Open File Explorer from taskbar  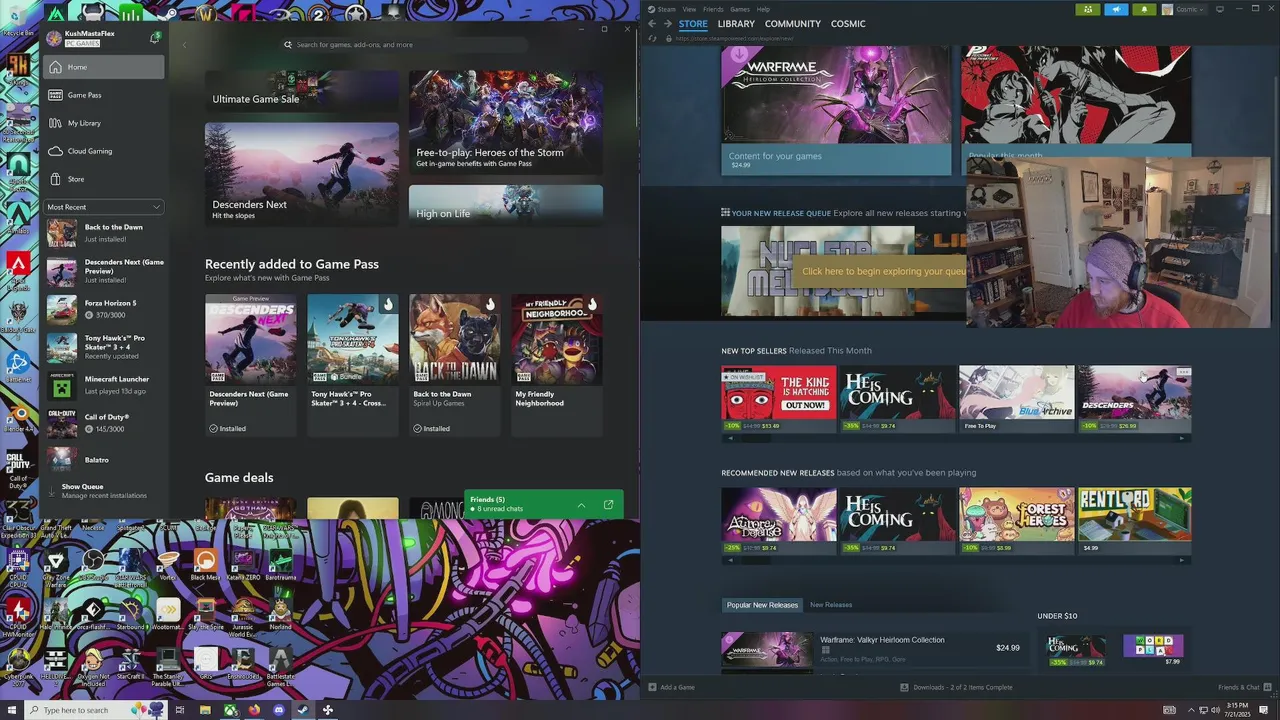click(205, 710)
